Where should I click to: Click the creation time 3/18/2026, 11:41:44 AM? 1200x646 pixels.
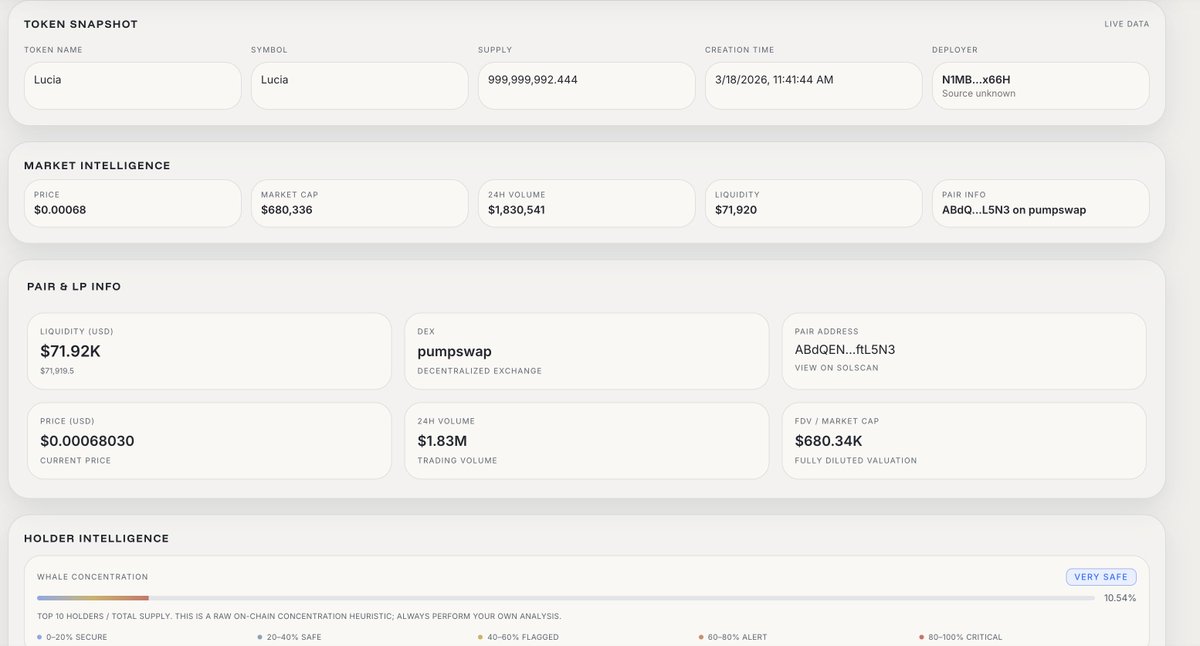click(x=776, y=79)
